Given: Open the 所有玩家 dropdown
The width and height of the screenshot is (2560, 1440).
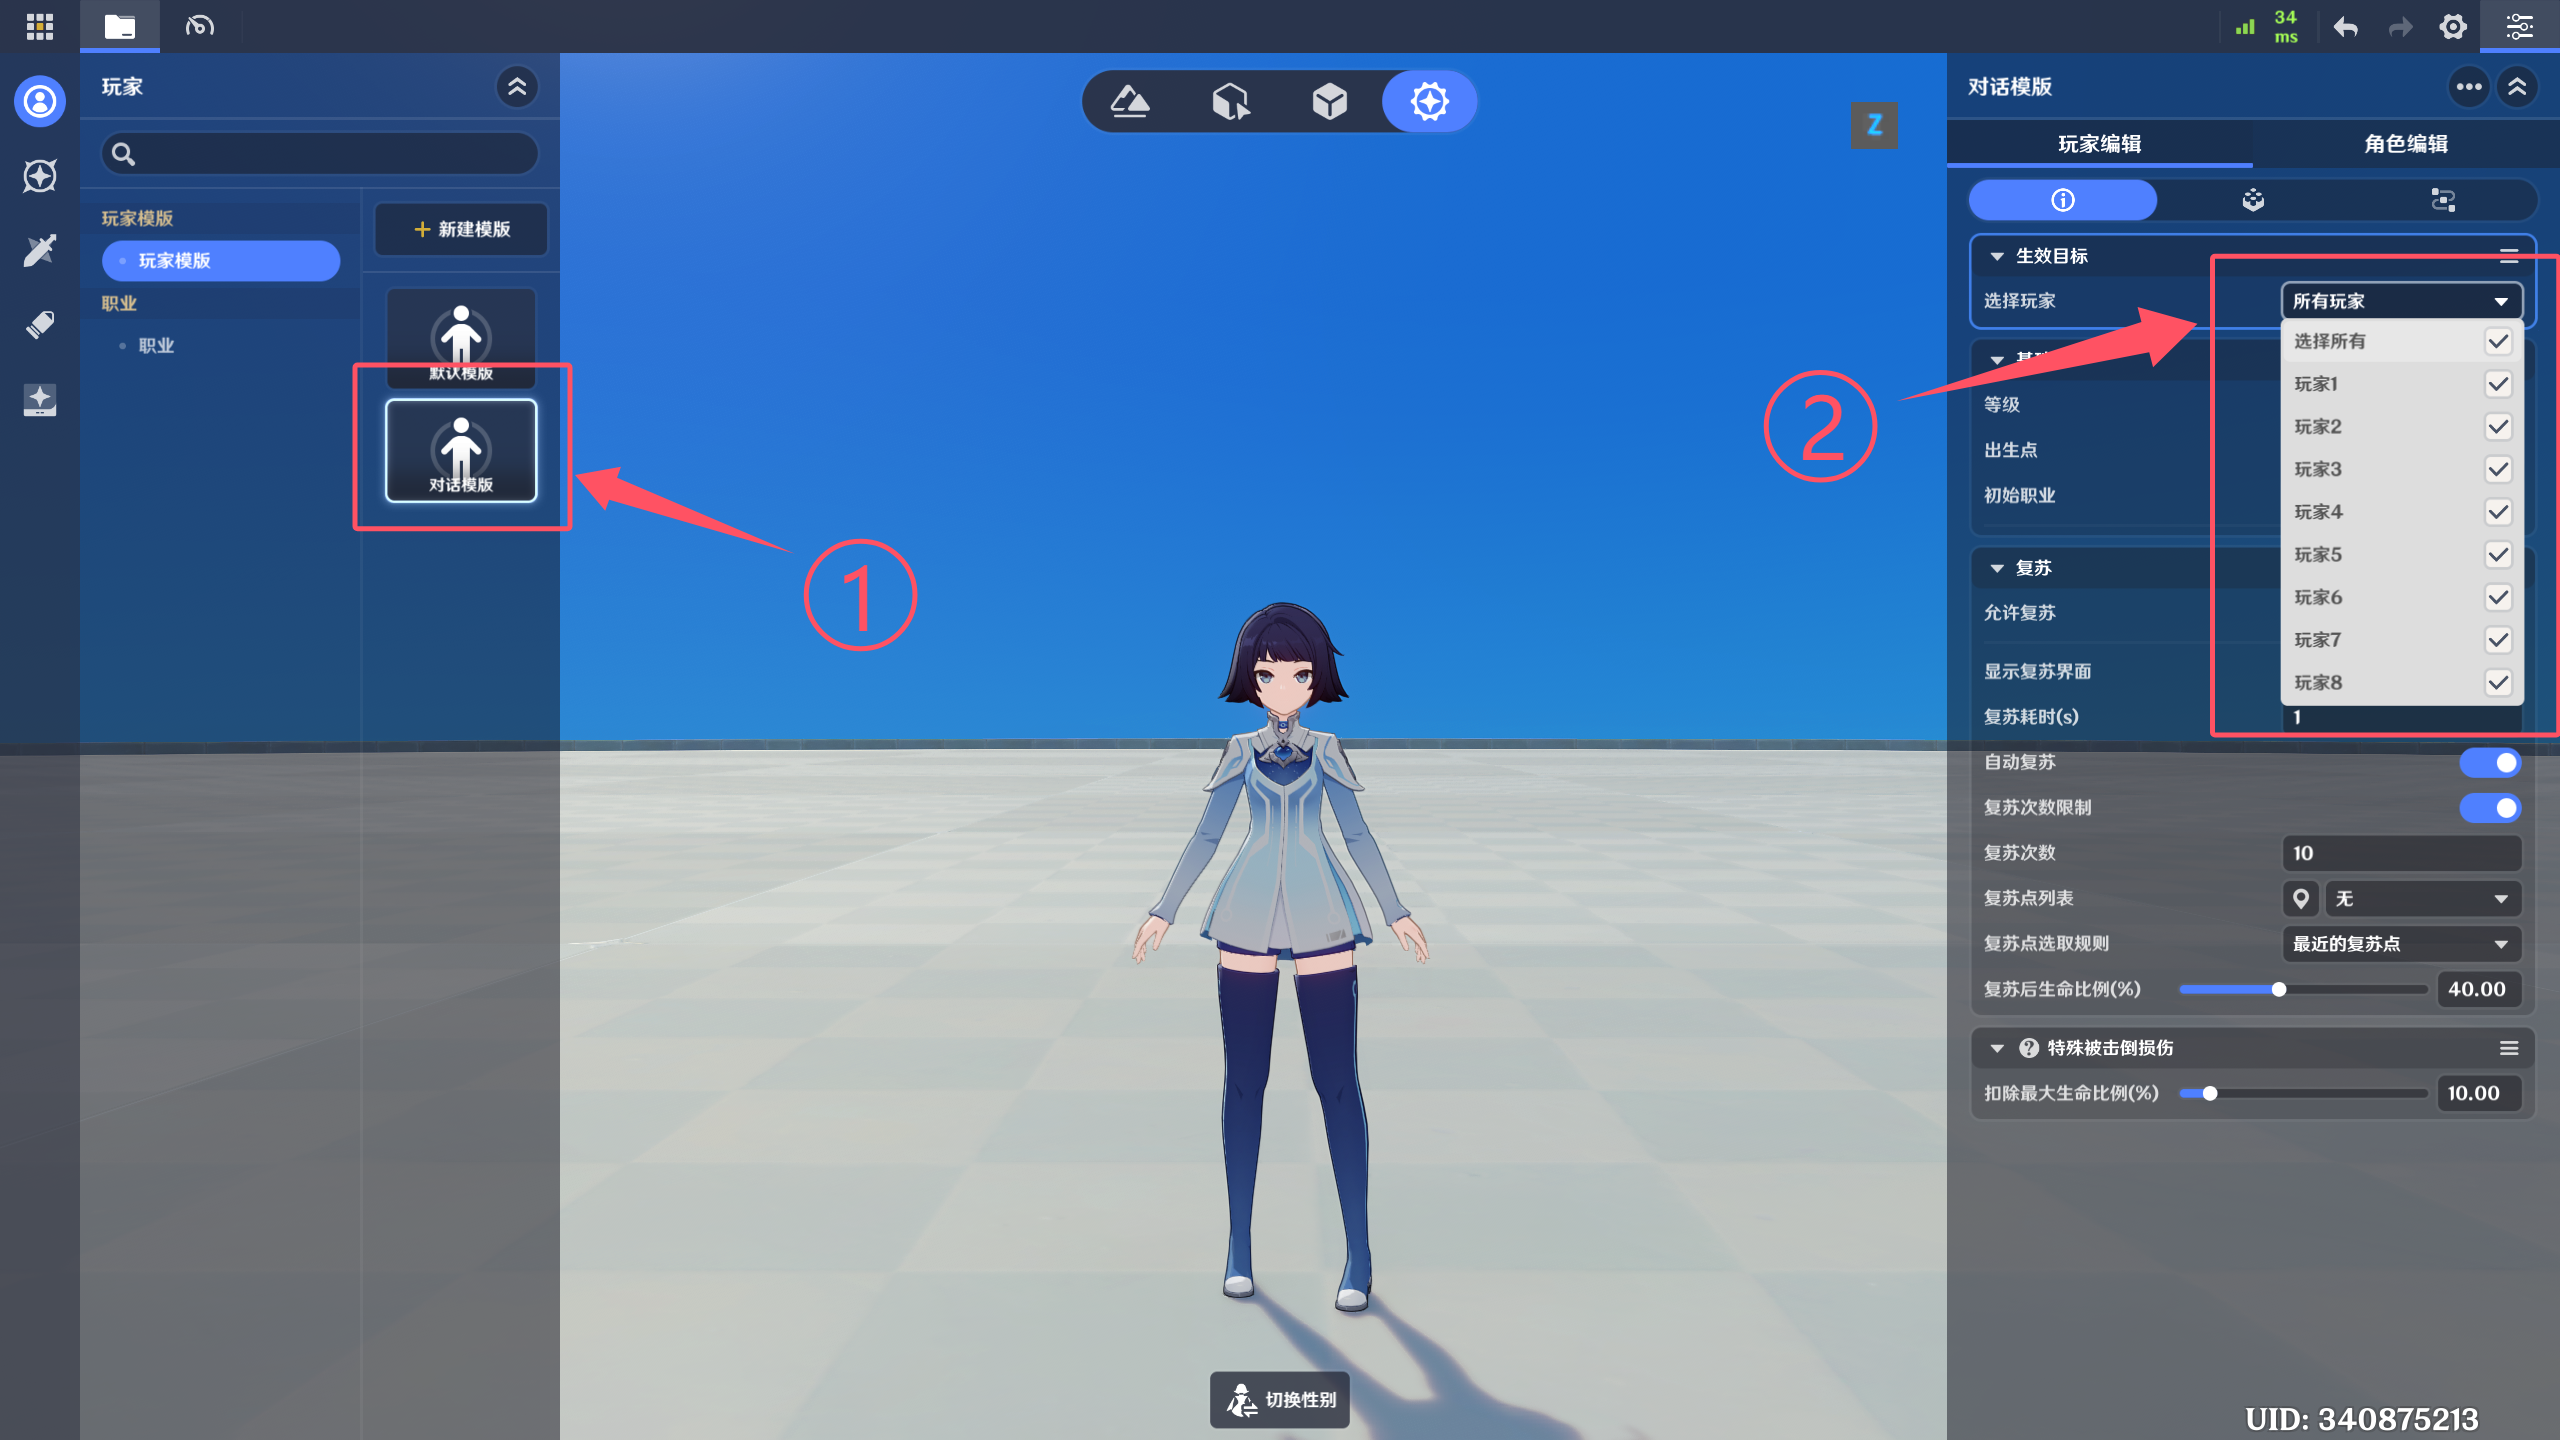Looking at the screenshot, I should 2400,301.
